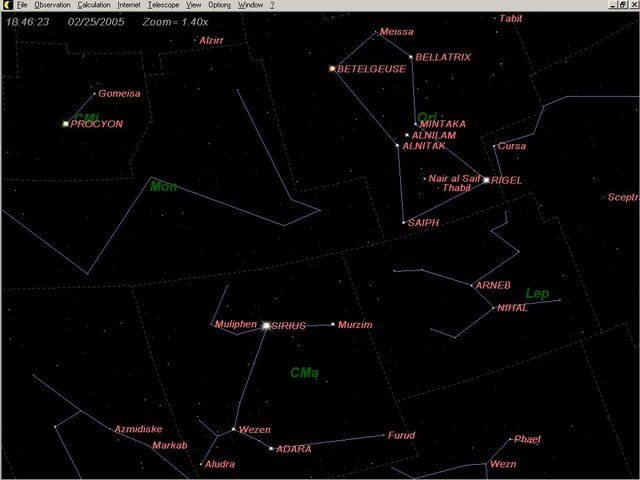Open the View menu

click(x=193, y=5)
